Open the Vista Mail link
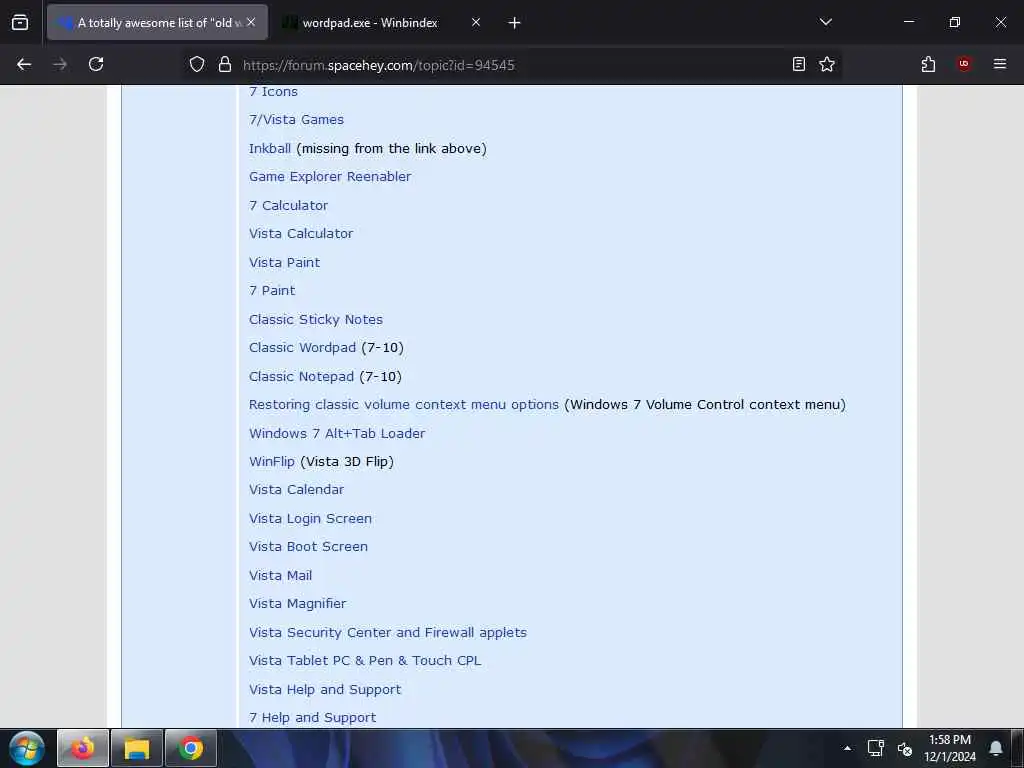1024x768 pixels. coord(280,575)
